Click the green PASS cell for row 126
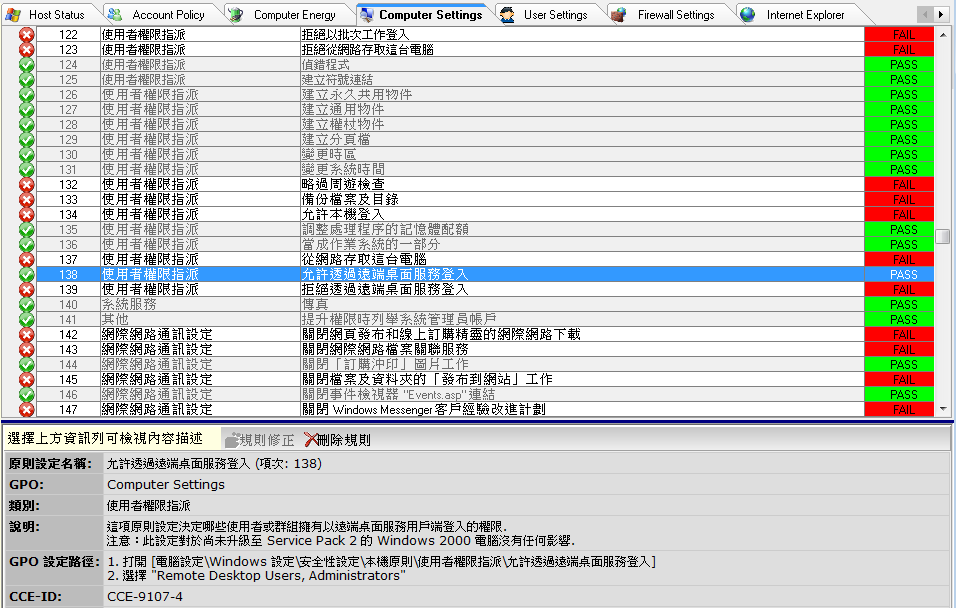Image resolution: width=956 pixels, height=608 pixels. click(x=903, y=95)
